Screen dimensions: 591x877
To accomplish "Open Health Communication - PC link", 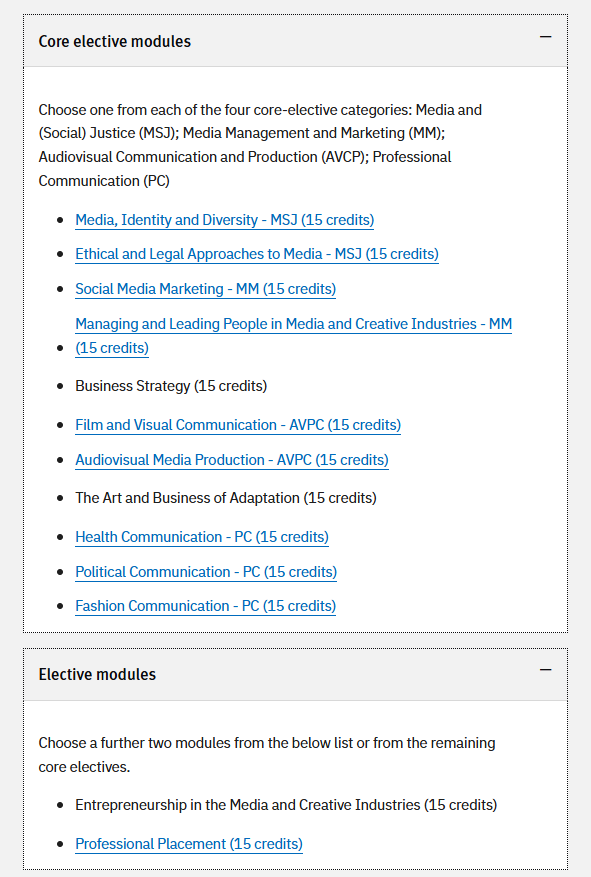I will tap(202, 537).
